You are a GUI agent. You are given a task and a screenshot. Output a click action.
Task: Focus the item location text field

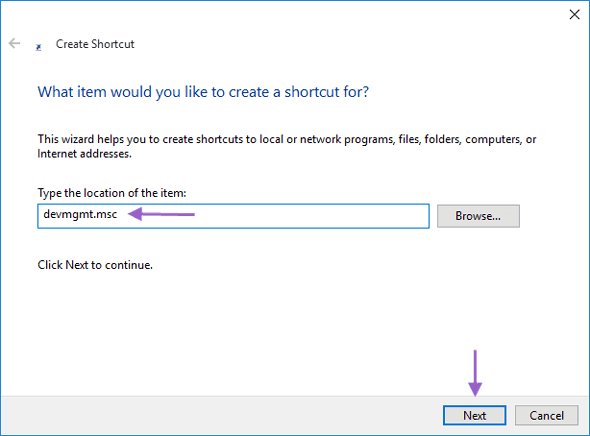pyautogui.click(x=233, y=216)
